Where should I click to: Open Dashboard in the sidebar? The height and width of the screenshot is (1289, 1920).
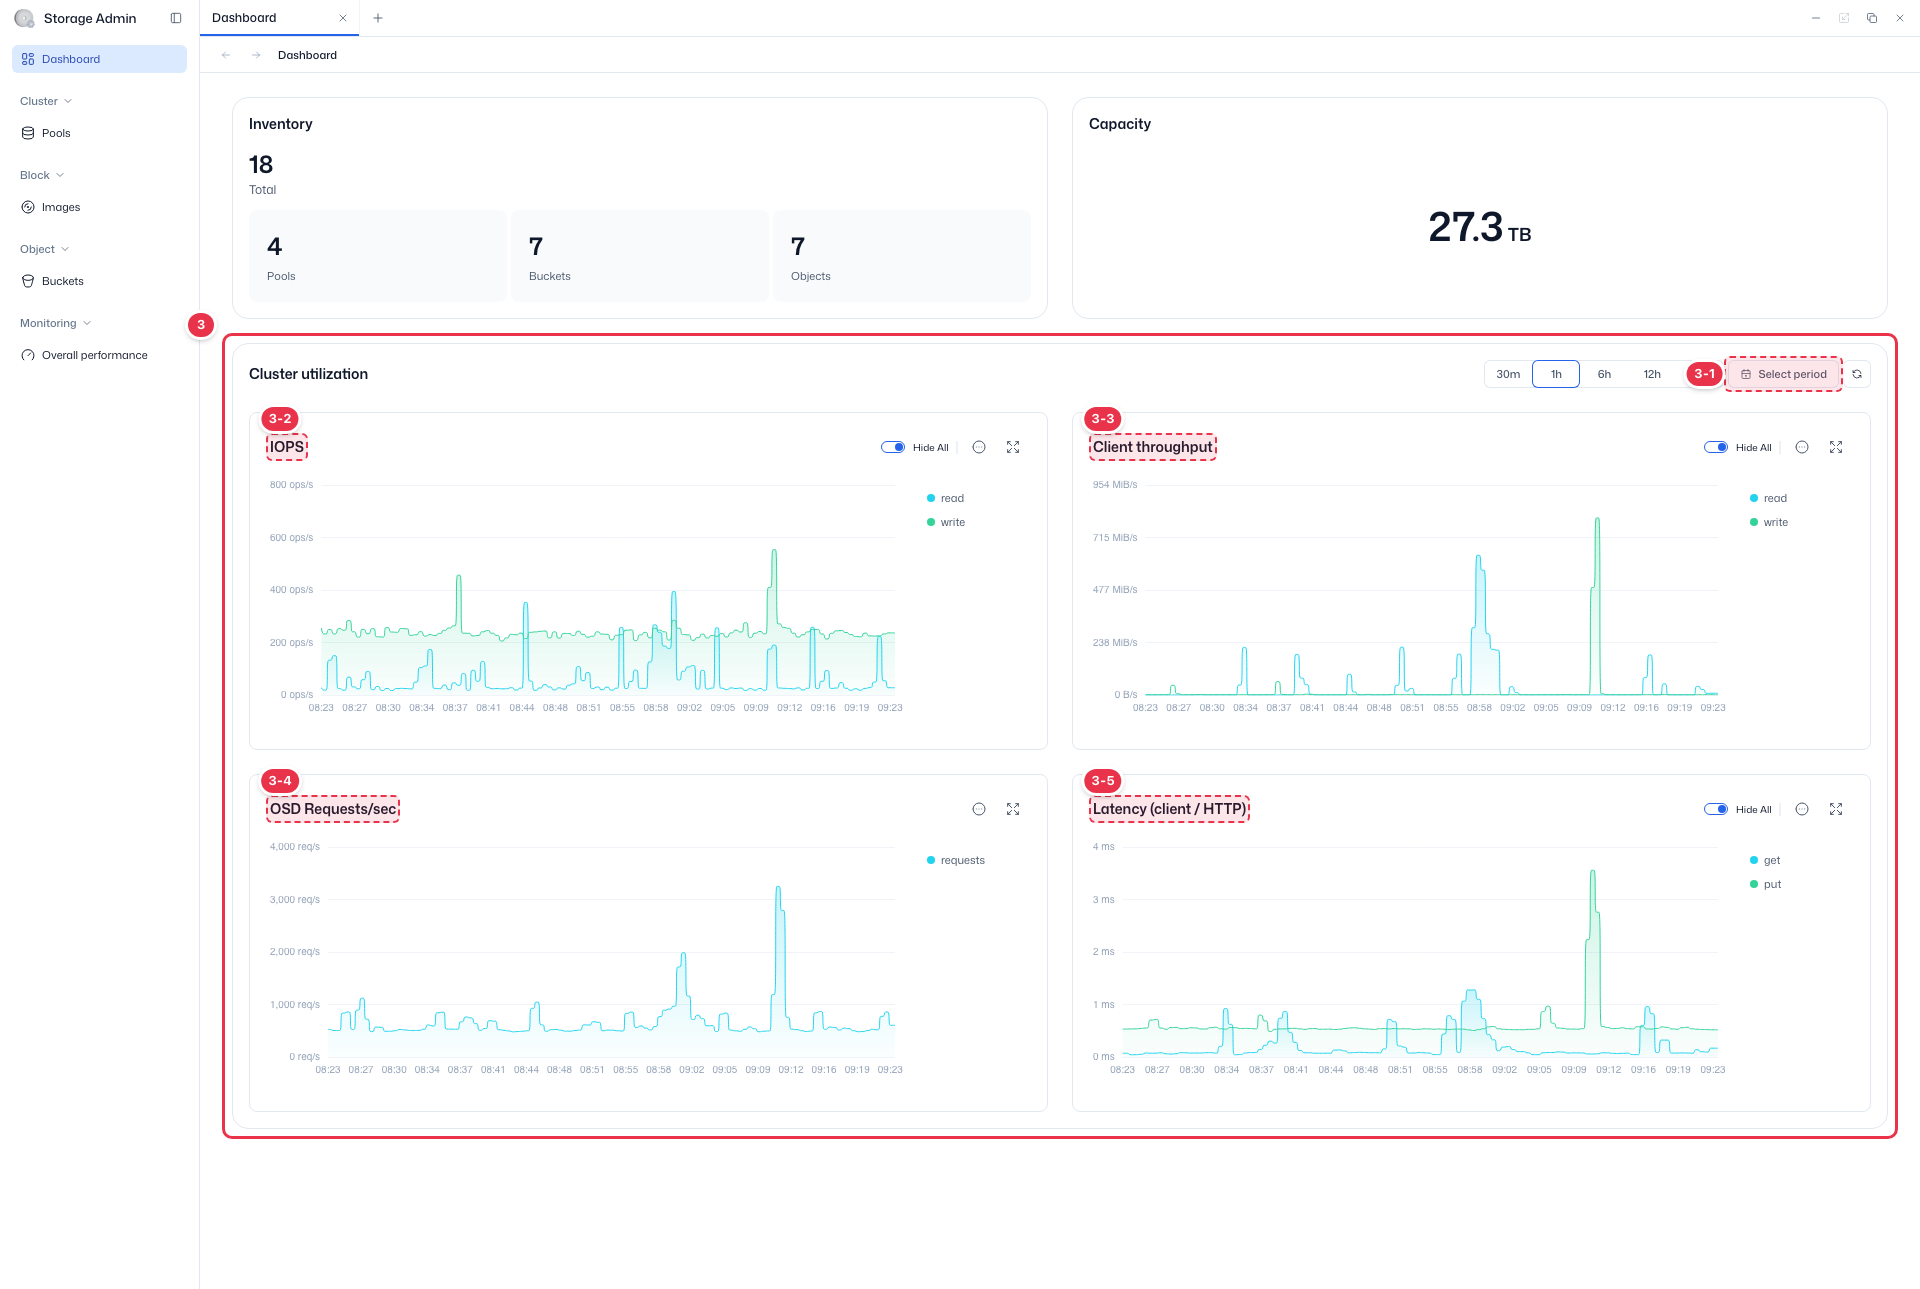pyautogui.click(x=99, y=59)
